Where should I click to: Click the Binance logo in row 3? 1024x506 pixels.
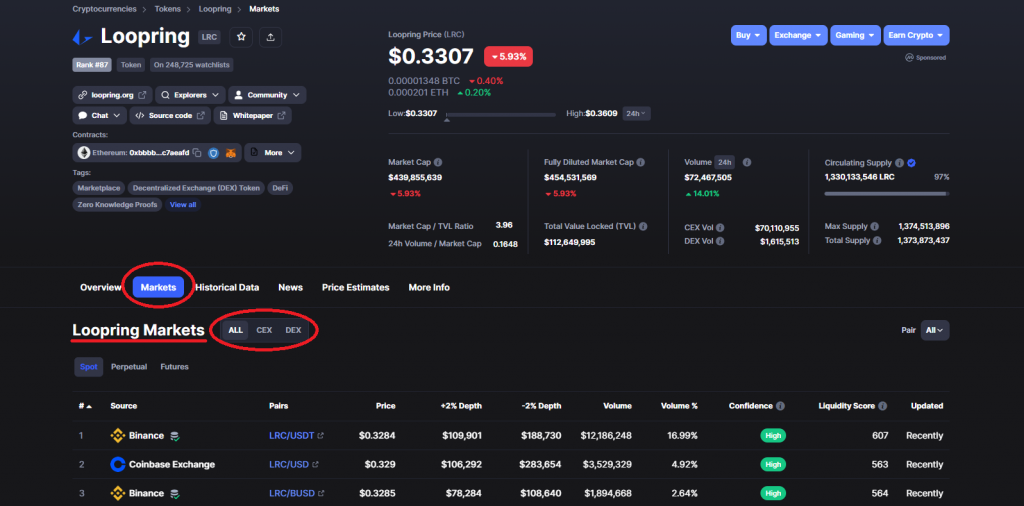[118, 494]
